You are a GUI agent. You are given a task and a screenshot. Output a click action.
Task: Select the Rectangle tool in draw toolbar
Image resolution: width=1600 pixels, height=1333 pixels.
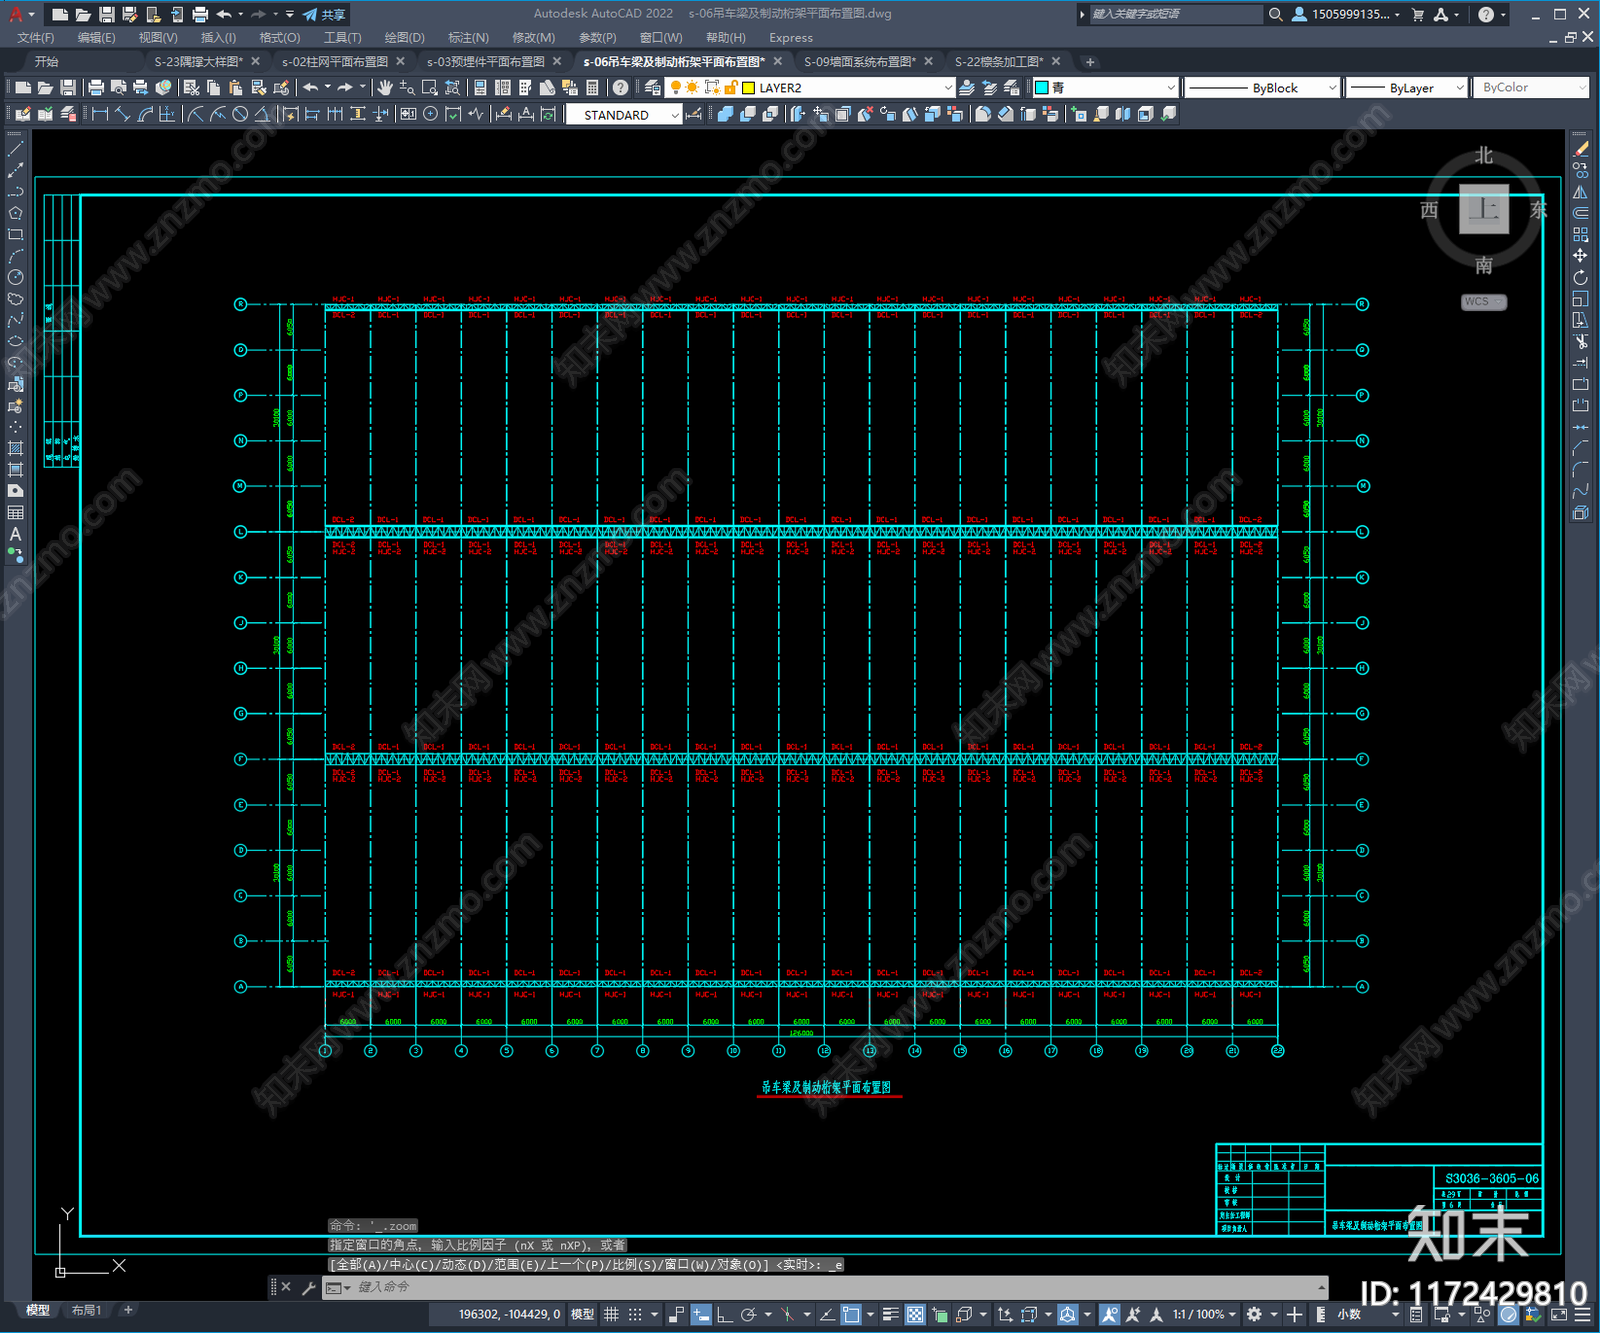click(15, 235)
